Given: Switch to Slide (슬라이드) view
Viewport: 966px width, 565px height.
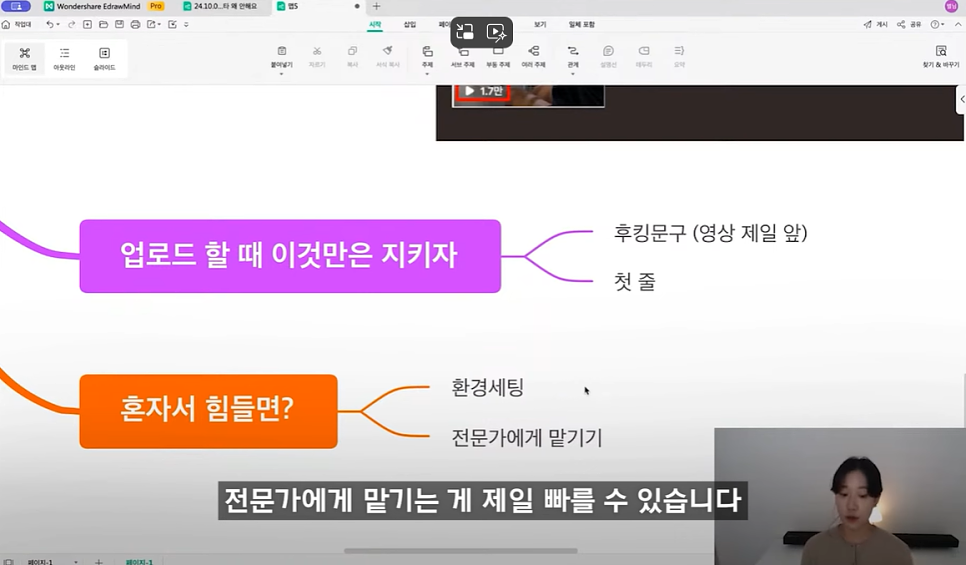Looking at the screenshot, I should pyautogui.click(x=104, y=59).
